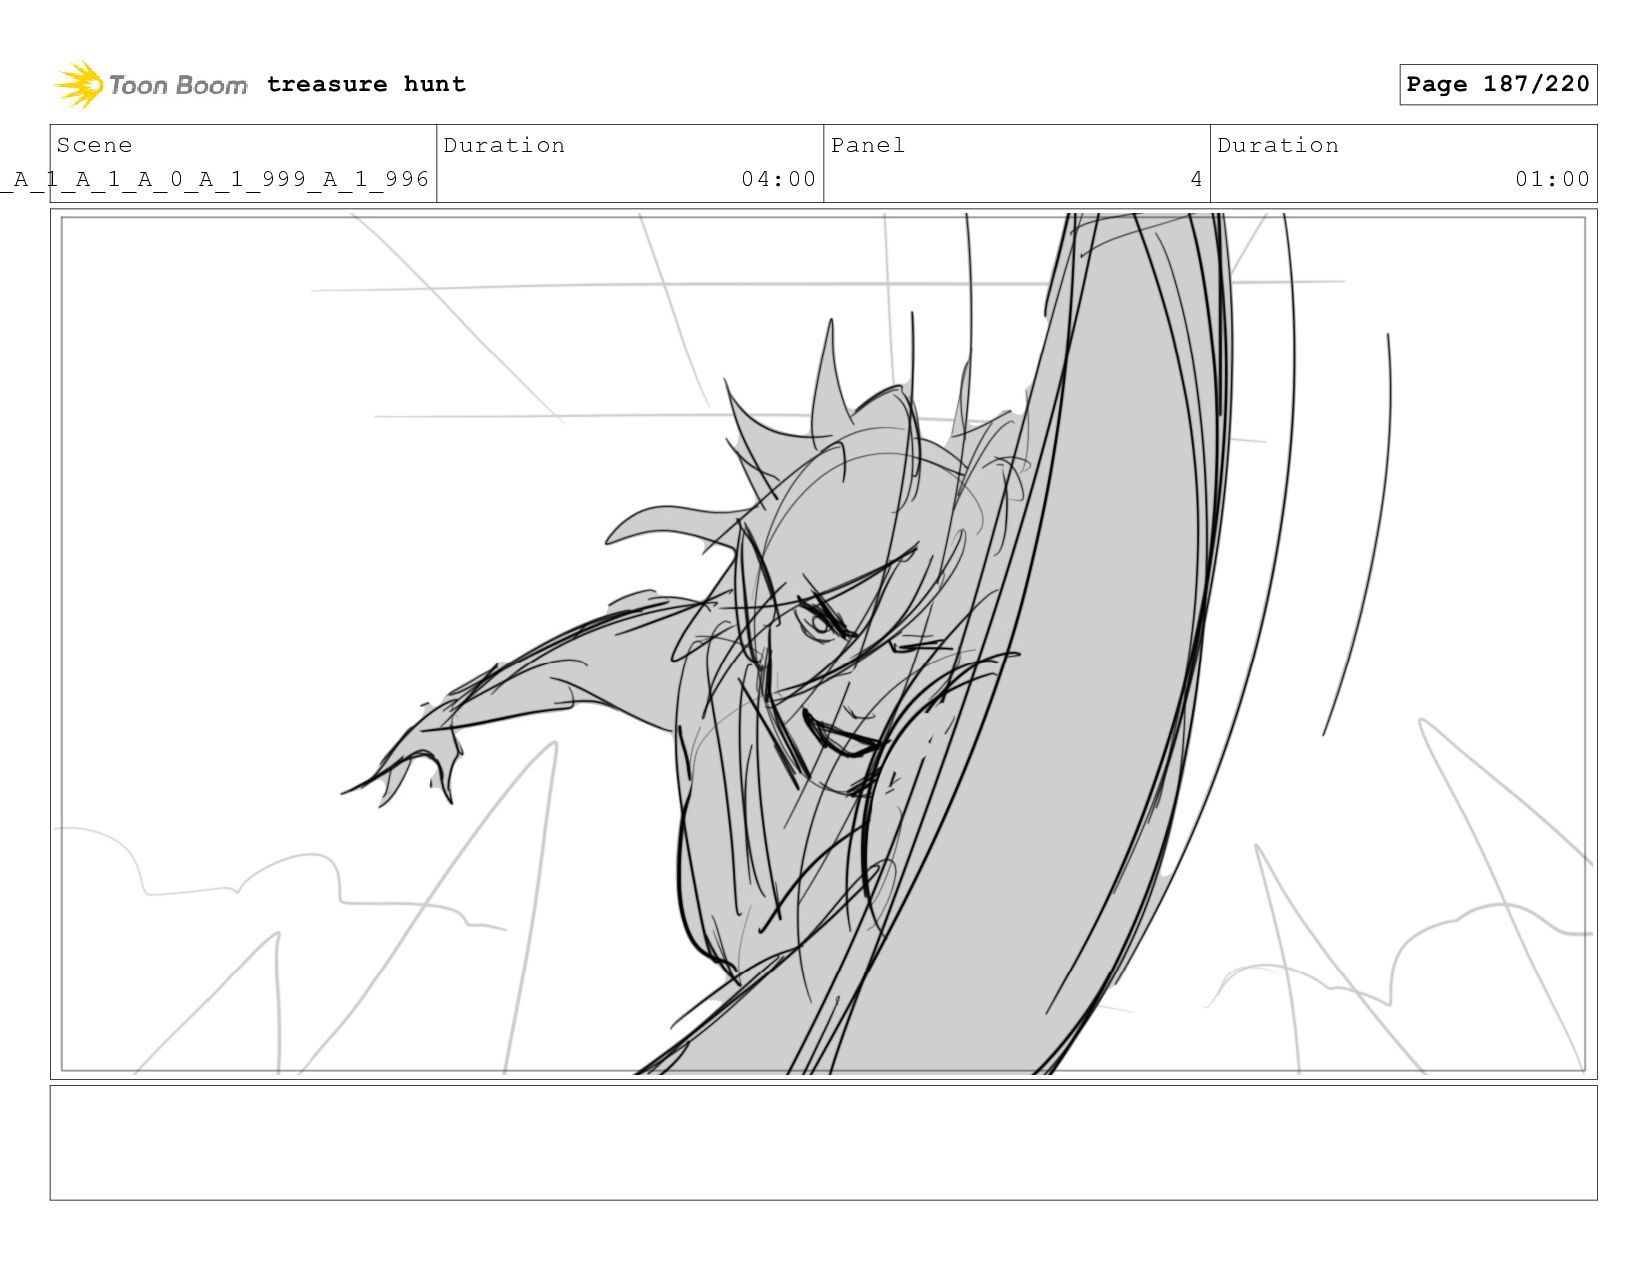Click the panel duration value '01:00'
1650x1275 pixels.
click(1552, 179)
